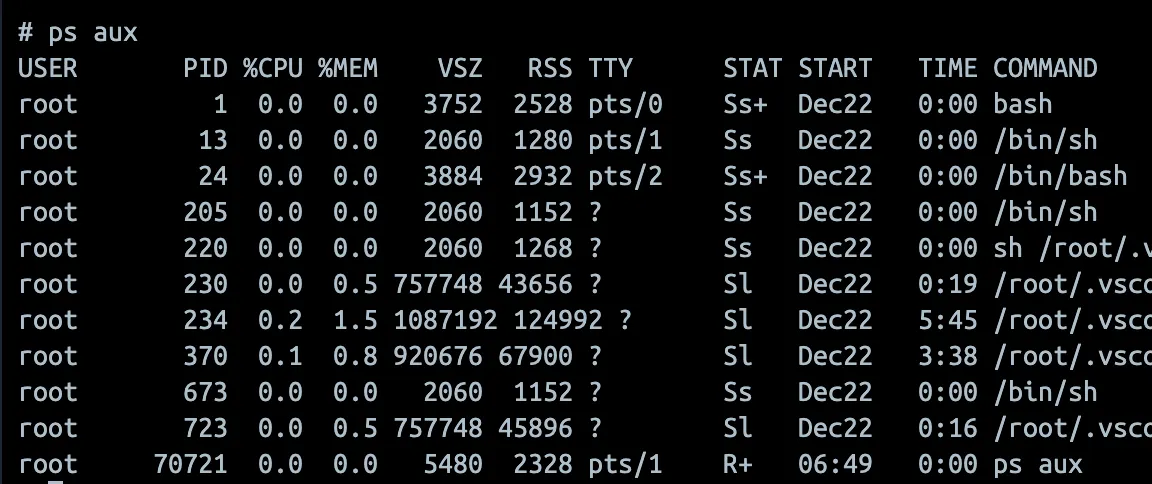Click RSS value 1268
The width and height of the screenshot is (1152, 484).
543,248
